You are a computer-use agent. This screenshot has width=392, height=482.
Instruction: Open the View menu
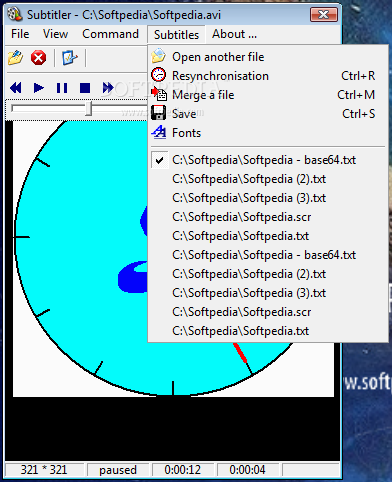click(55, 34)
